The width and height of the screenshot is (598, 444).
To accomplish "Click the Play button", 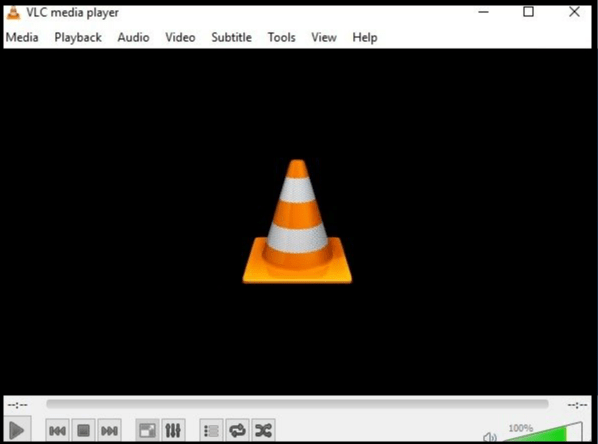I will (16, 430).
